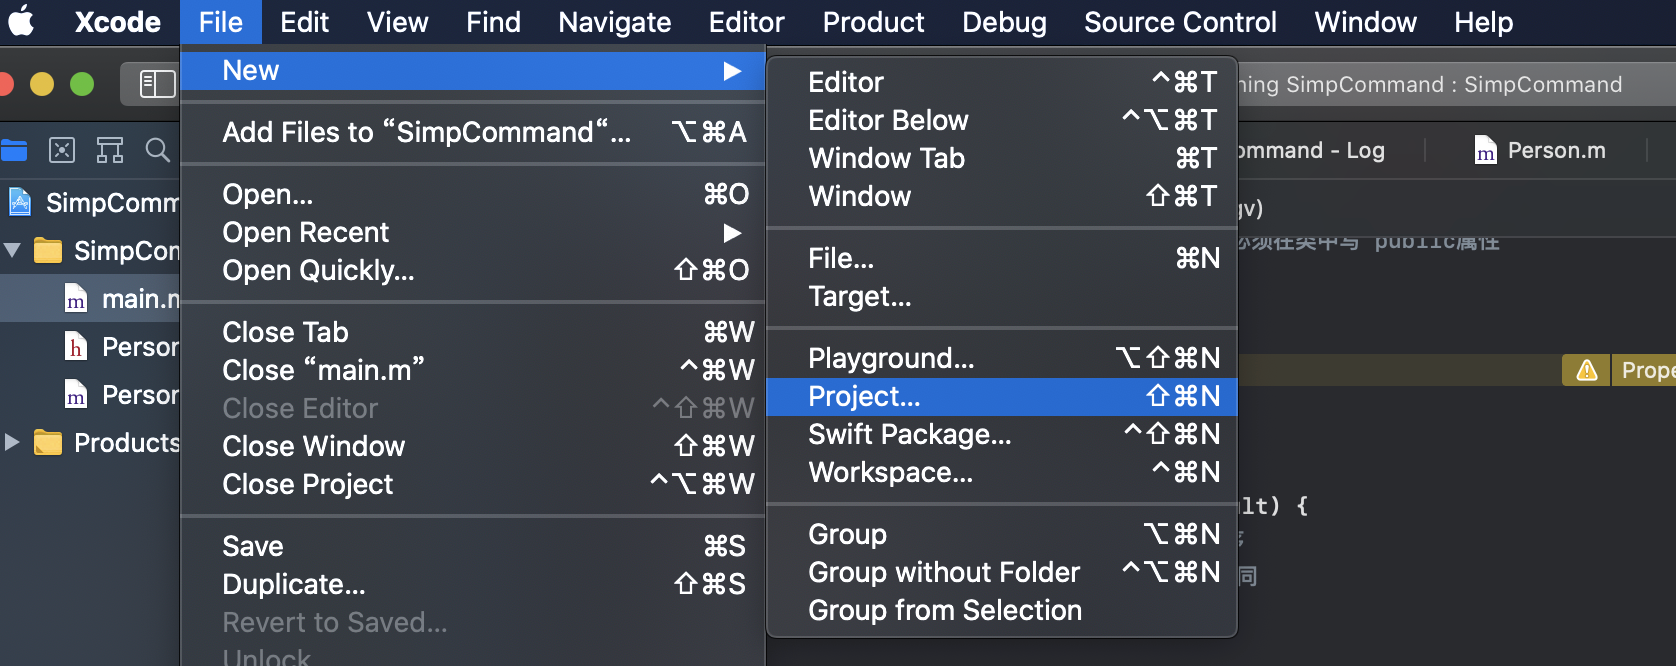1676x666 pixels.
Task: Select the Project navigator folder icon
Action: (x=14, y=150)
